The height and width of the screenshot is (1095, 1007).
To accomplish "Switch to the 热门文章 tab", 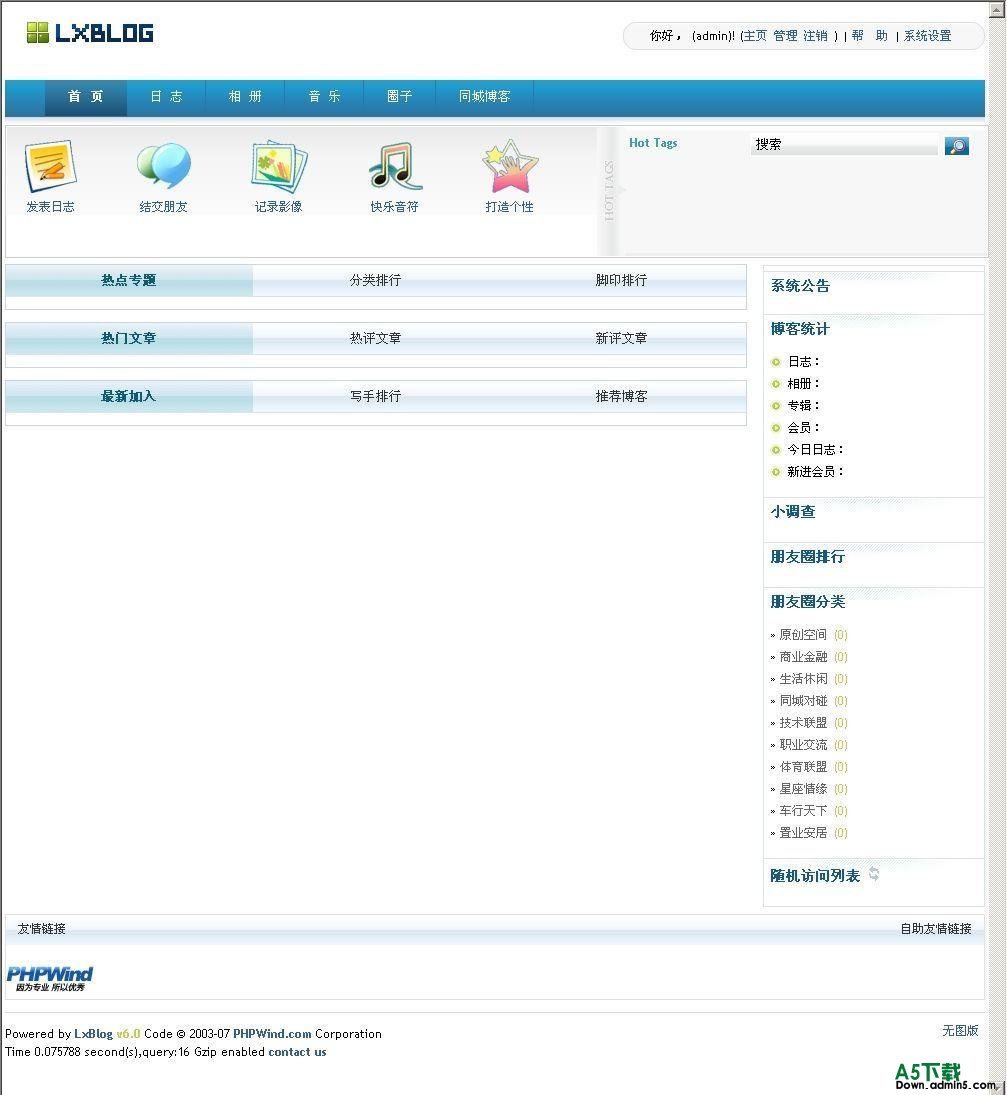I will (x=128, y=338).
